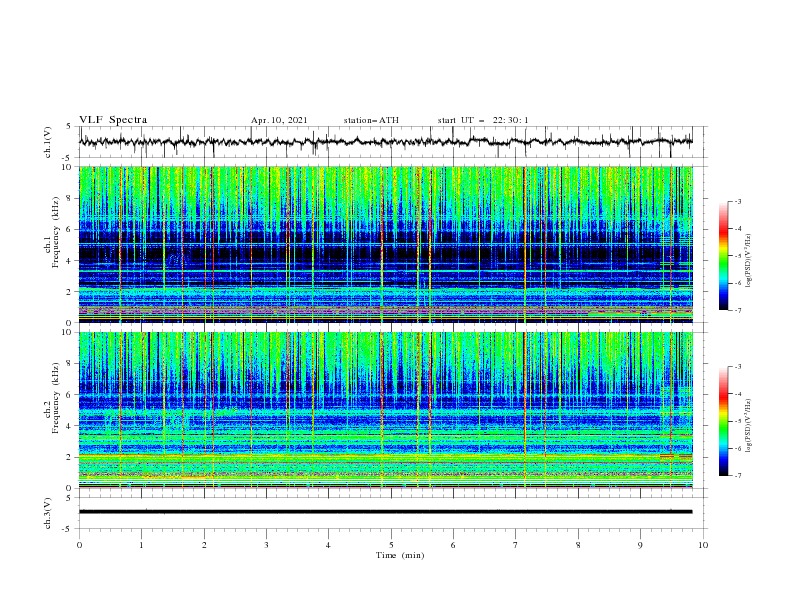Click '6' kHz tick on ch.2 frequency axis
The image size is (792, 612).
click(70, 395)
